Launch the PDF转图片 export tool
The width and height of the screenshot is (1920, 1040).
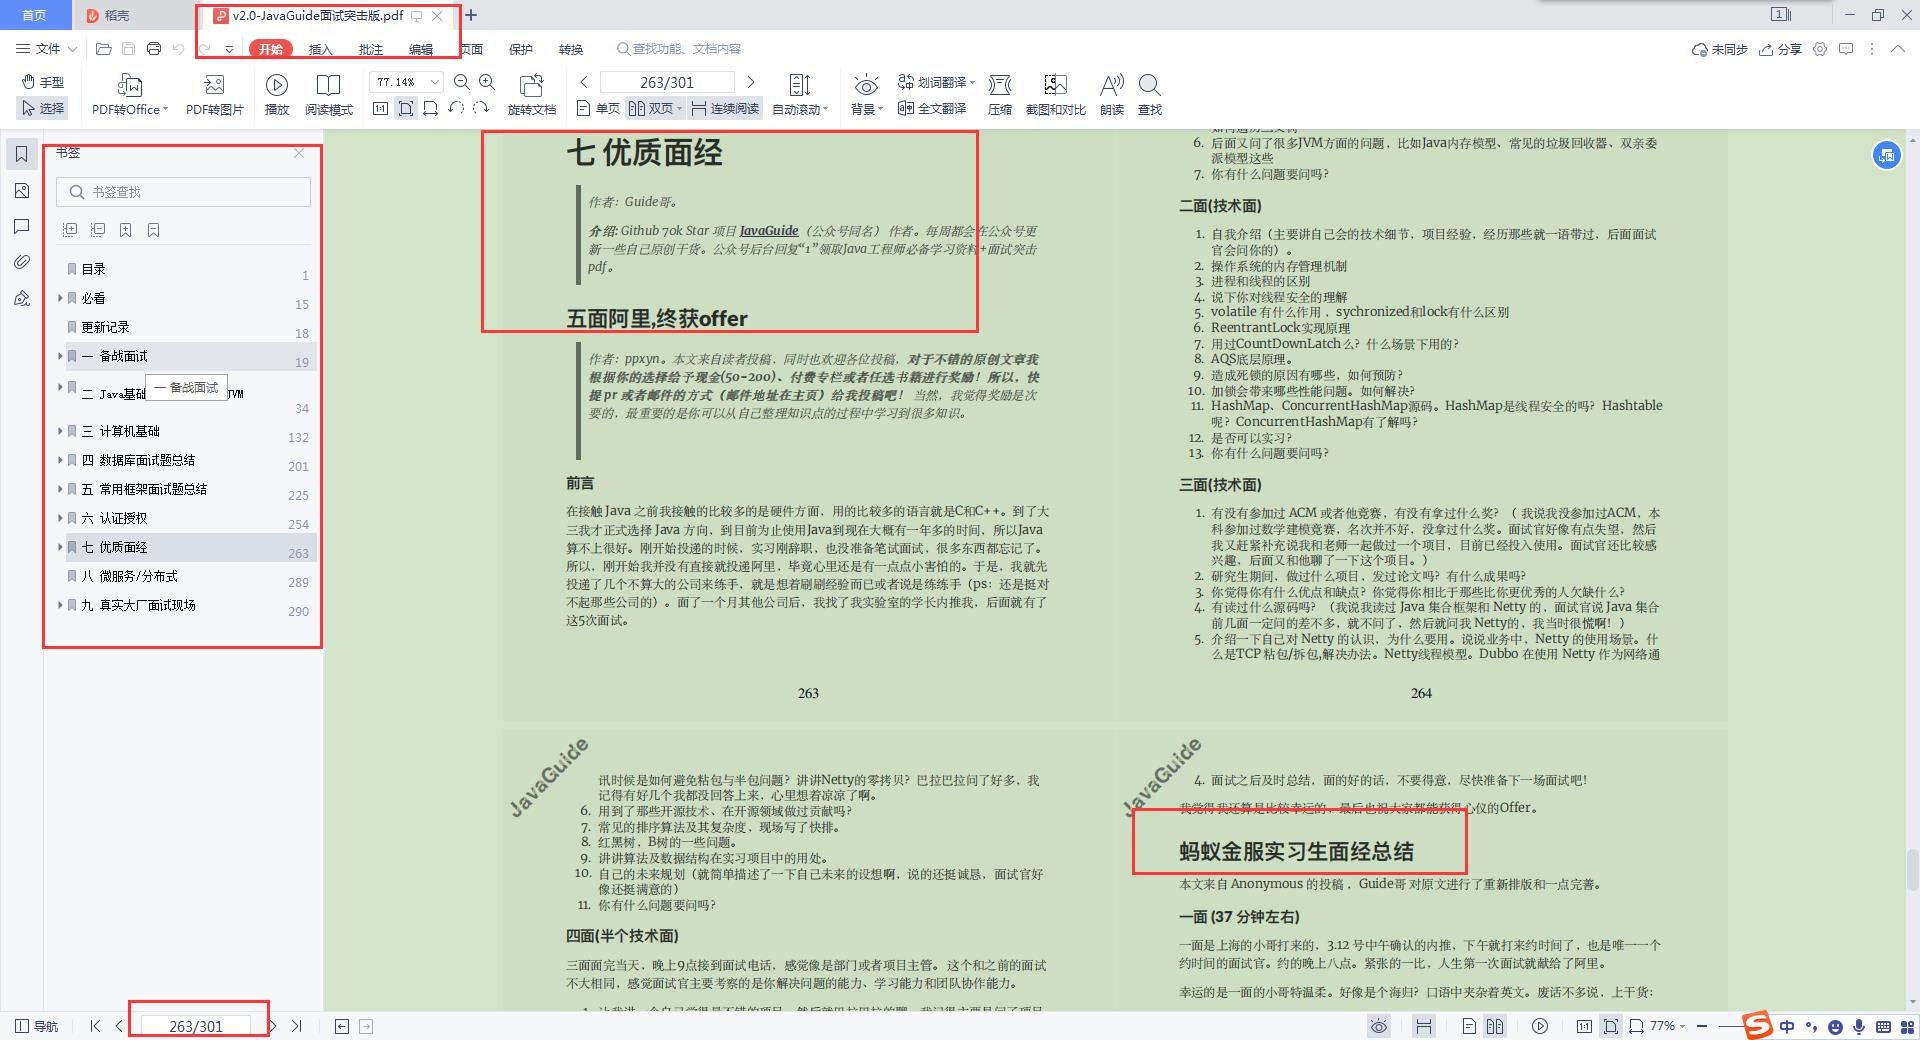tap(215, 95)
